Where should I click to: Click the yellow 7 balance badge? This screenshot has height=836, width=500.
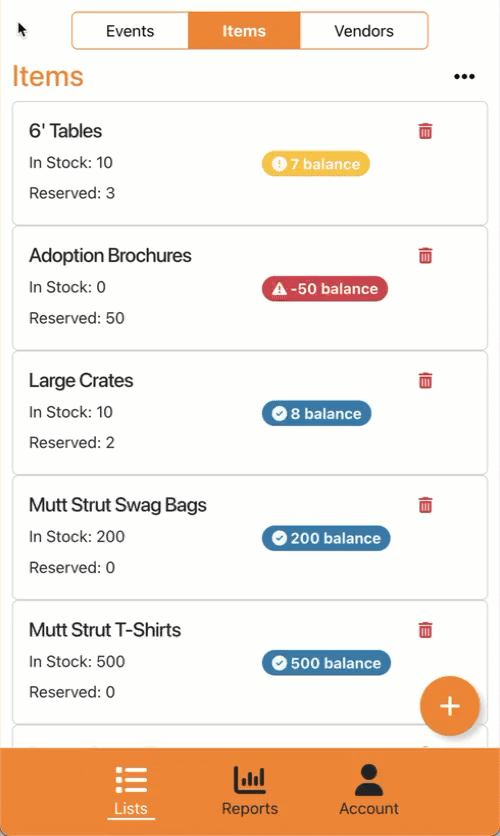316,164
